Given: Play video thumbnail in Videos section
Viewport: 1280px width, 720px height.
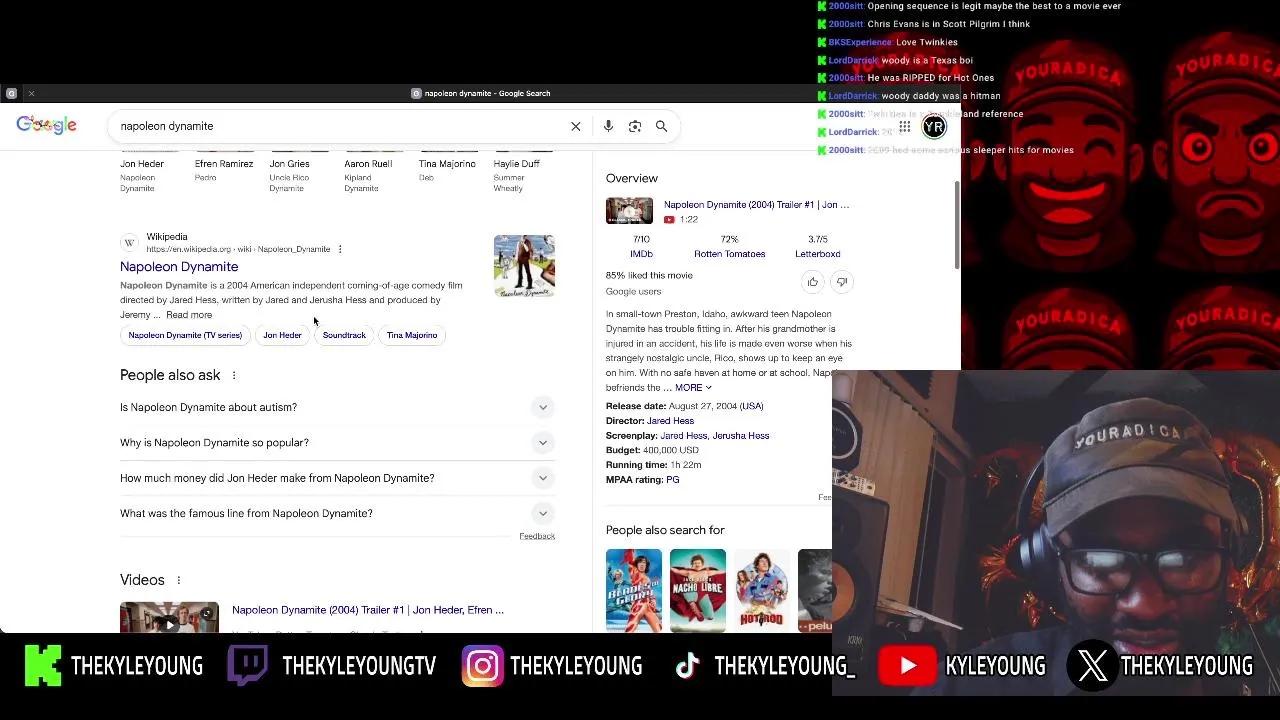Looking at the screenshot, I should [169, 618].
